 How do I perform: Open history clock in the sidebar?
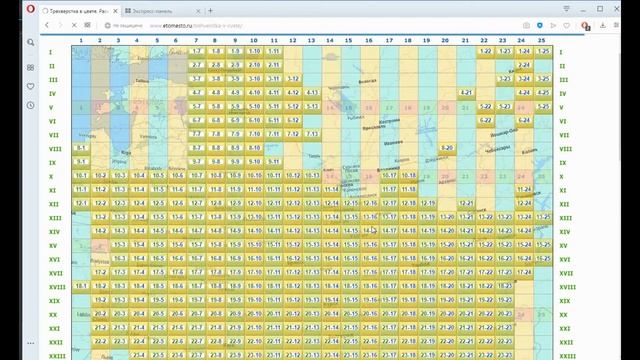coord(31,105)
